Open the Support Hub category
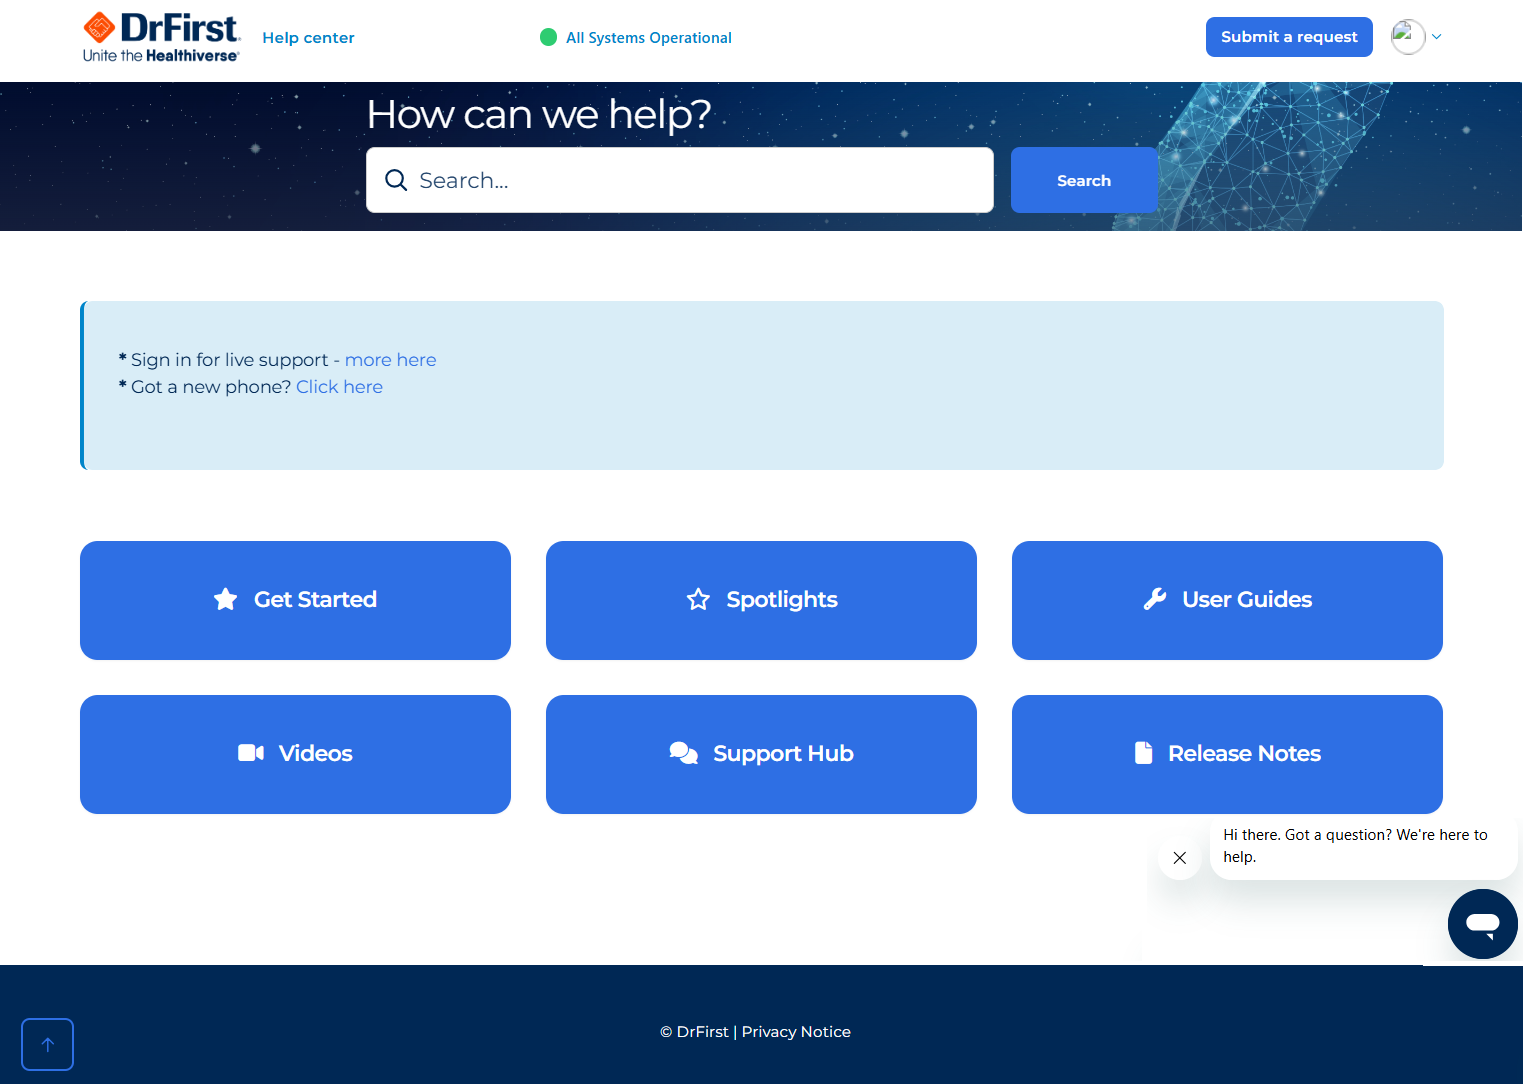Image resolution: width=1523 pixels, height=1084 pixels. (x=761, y=754)
